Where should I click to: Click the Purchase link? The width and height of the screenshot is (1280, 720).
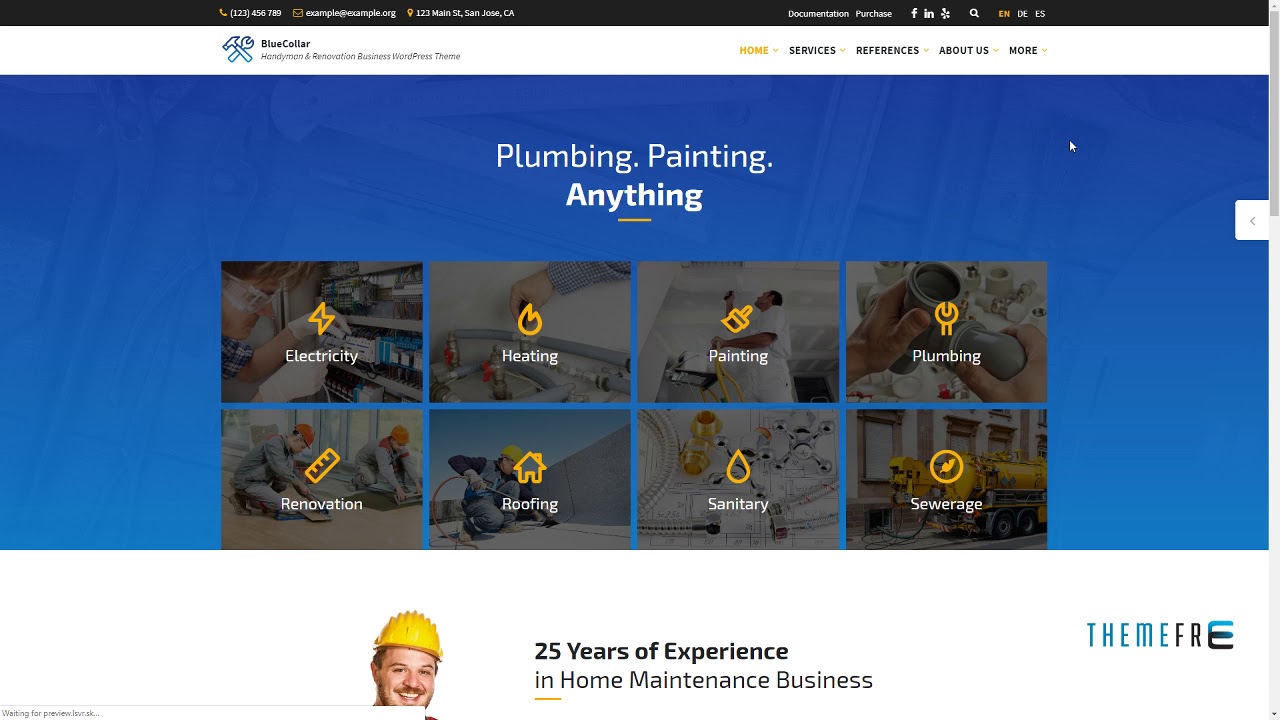pyautogui.click(x=873, y=13)
